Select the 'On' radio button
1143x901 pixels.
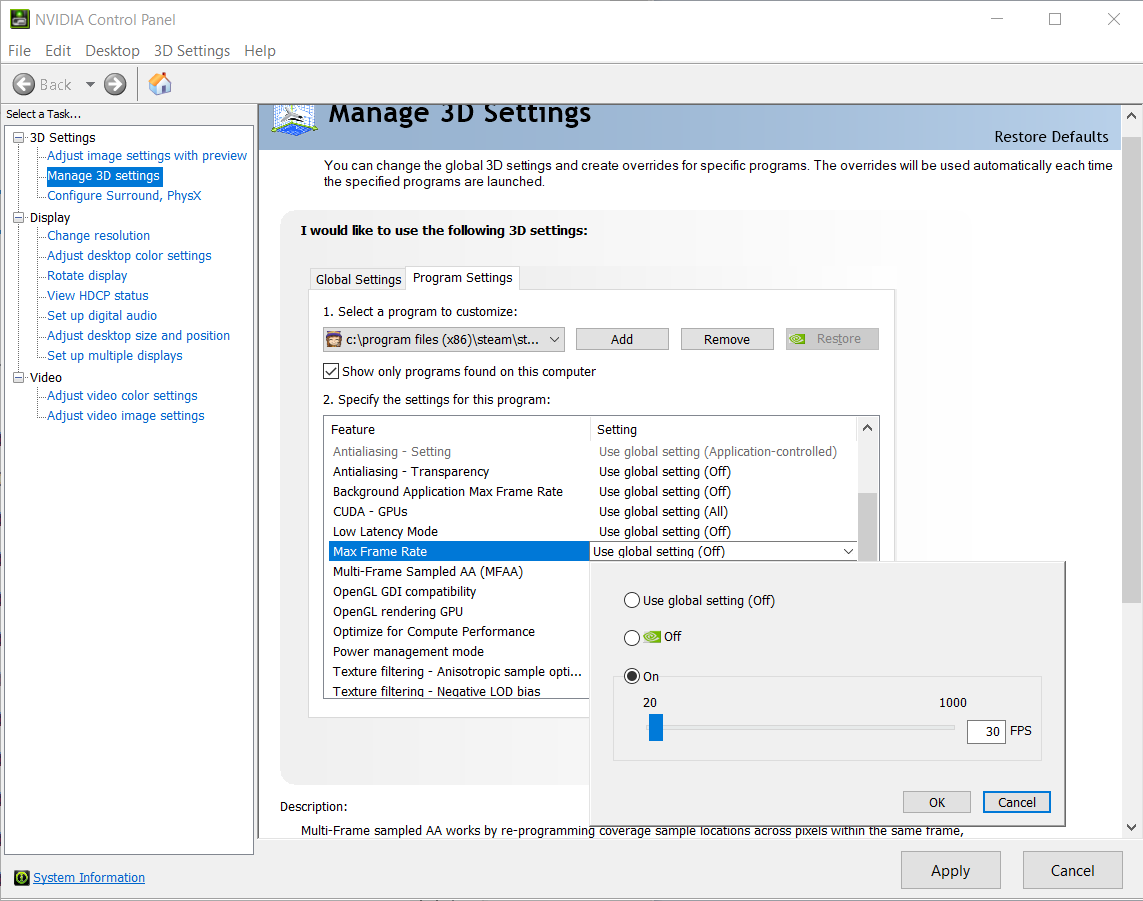point(632,676)
